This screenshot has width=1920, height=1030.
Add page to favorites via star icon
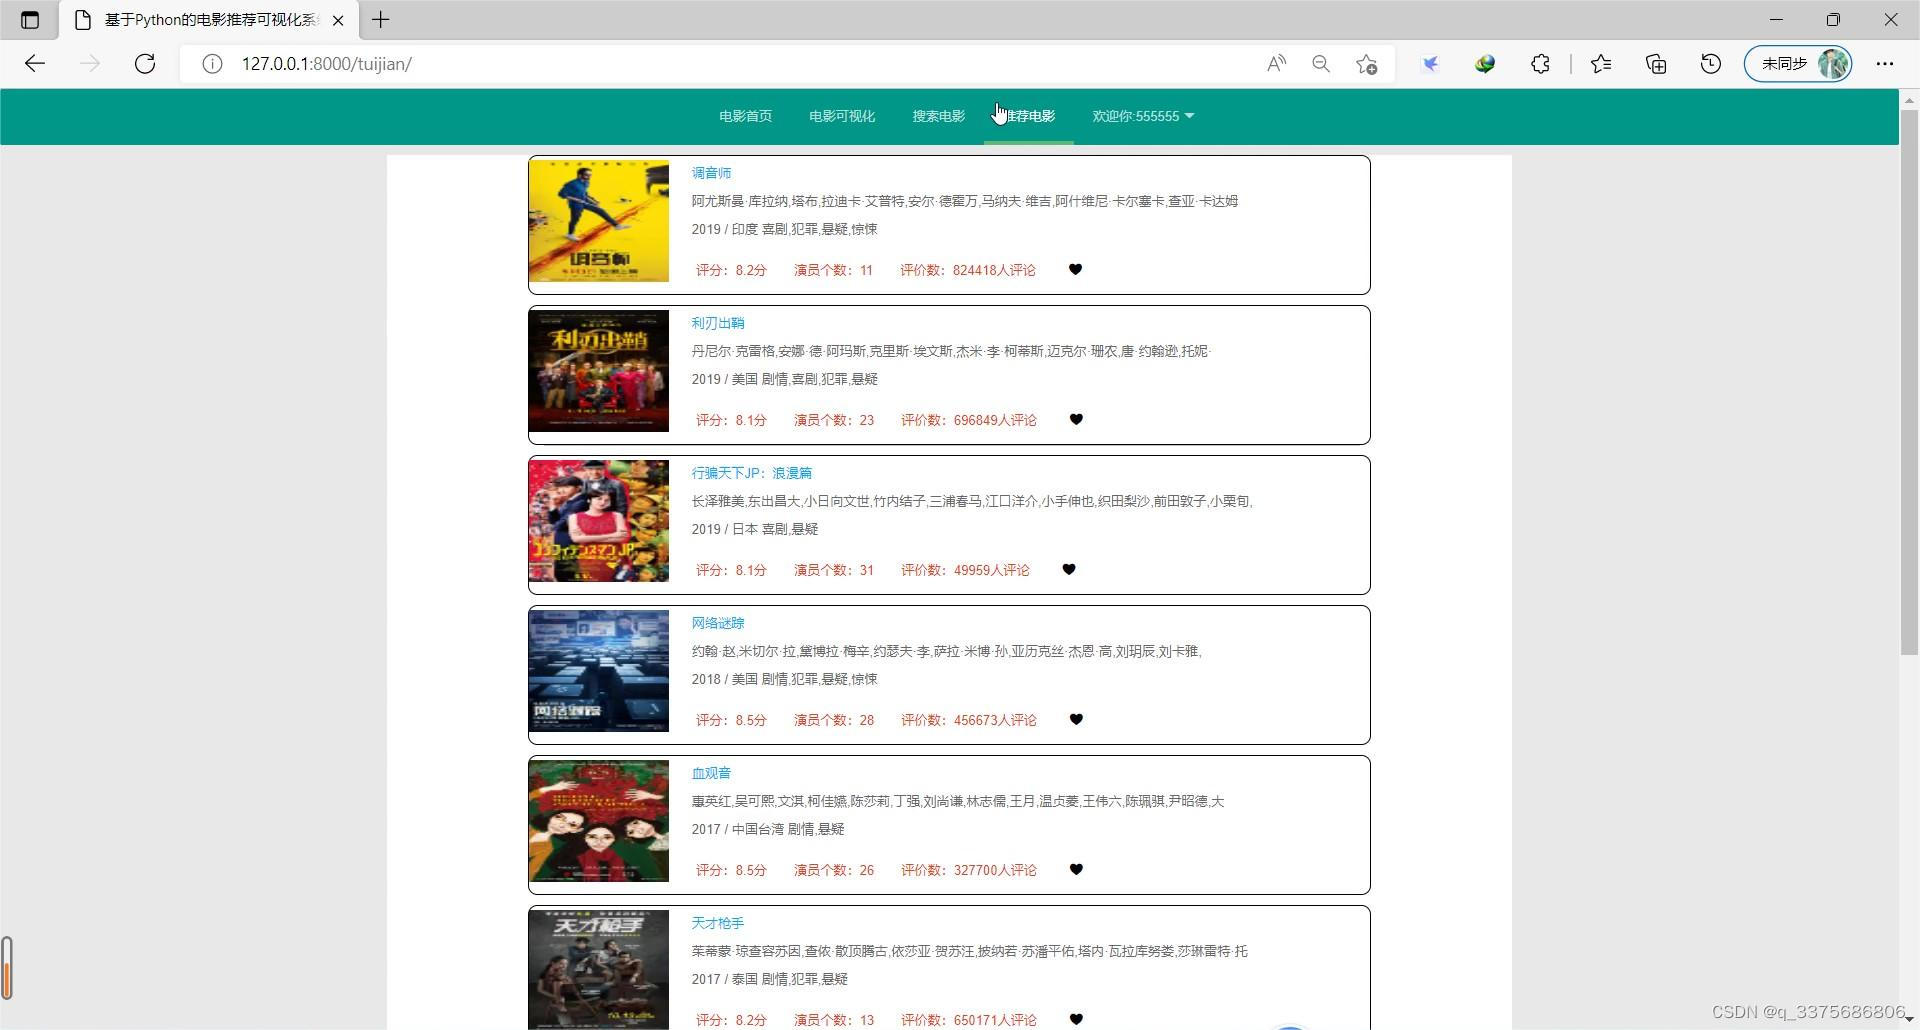coord(1366,63)
